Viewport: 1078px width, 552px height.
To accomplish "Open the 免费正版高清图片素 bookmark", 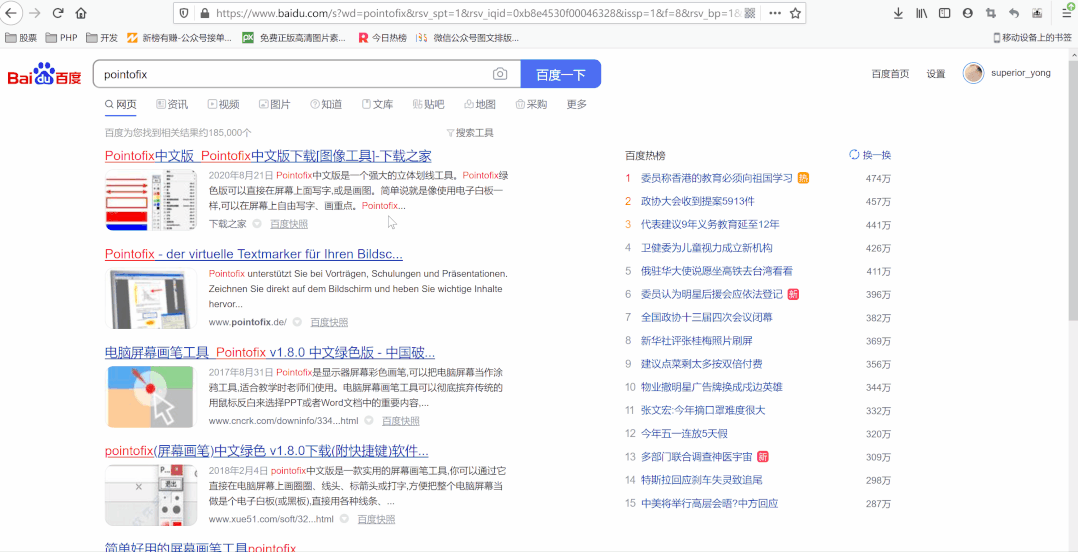I will point(294,38).
